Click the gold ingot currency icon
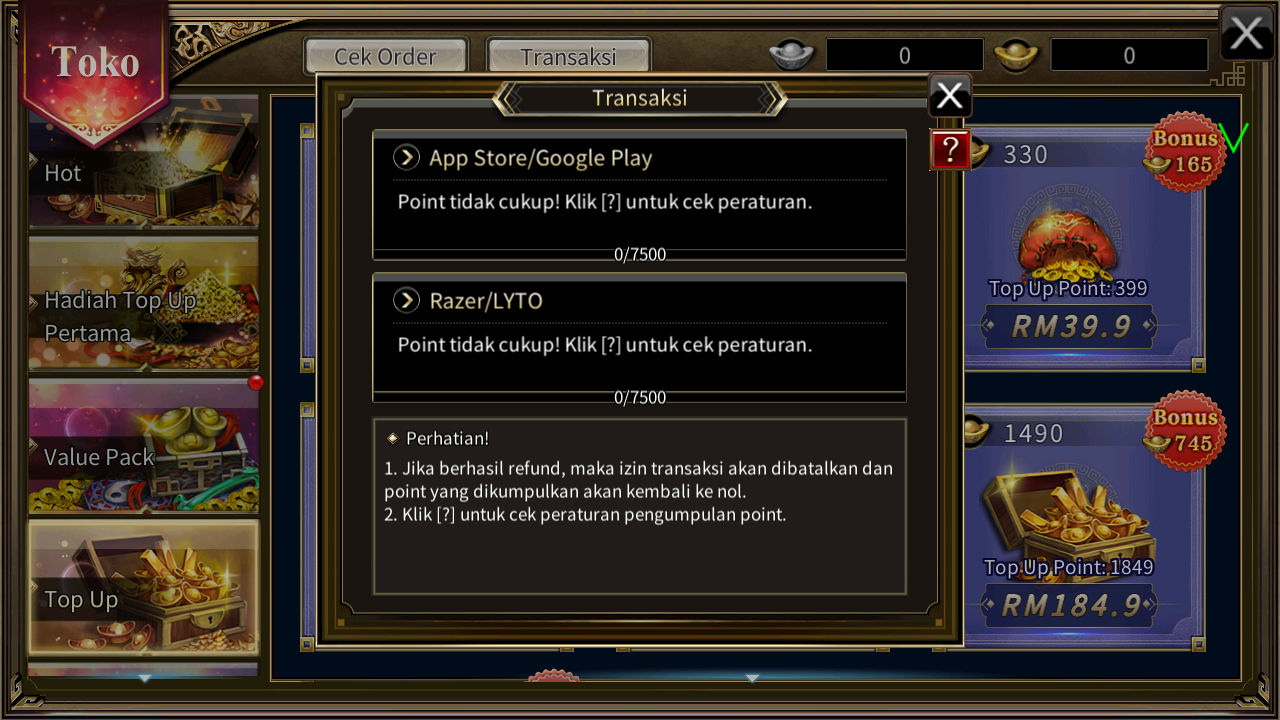 pyautogui.click(x=1016, y=55)
